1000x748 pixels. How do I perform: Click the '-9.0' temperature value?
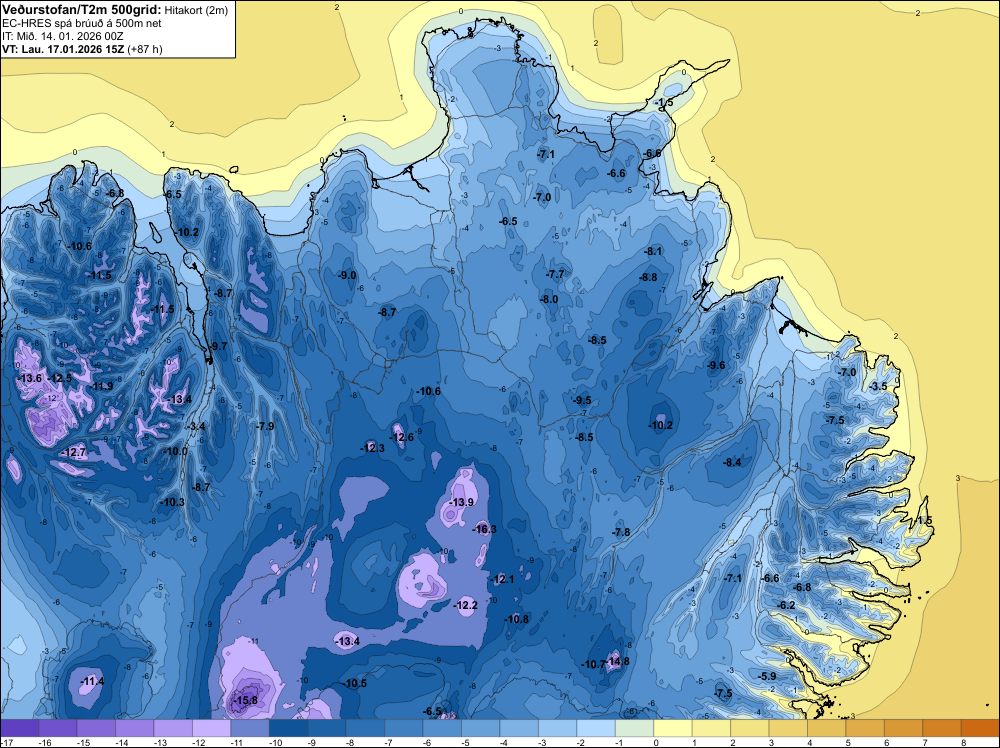pos(347,275)
